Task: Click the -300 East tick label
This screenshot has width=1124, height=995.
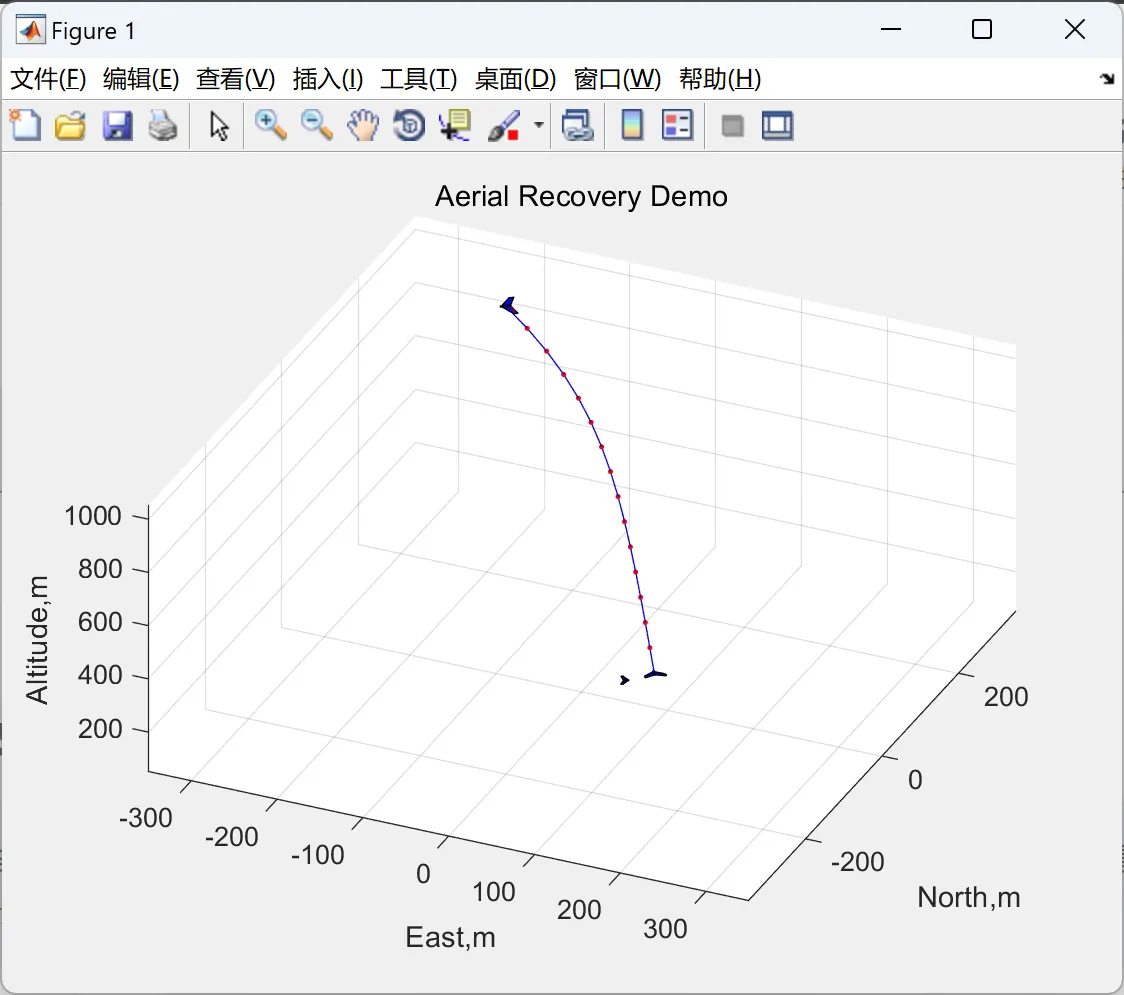Action: click(146, 817)
